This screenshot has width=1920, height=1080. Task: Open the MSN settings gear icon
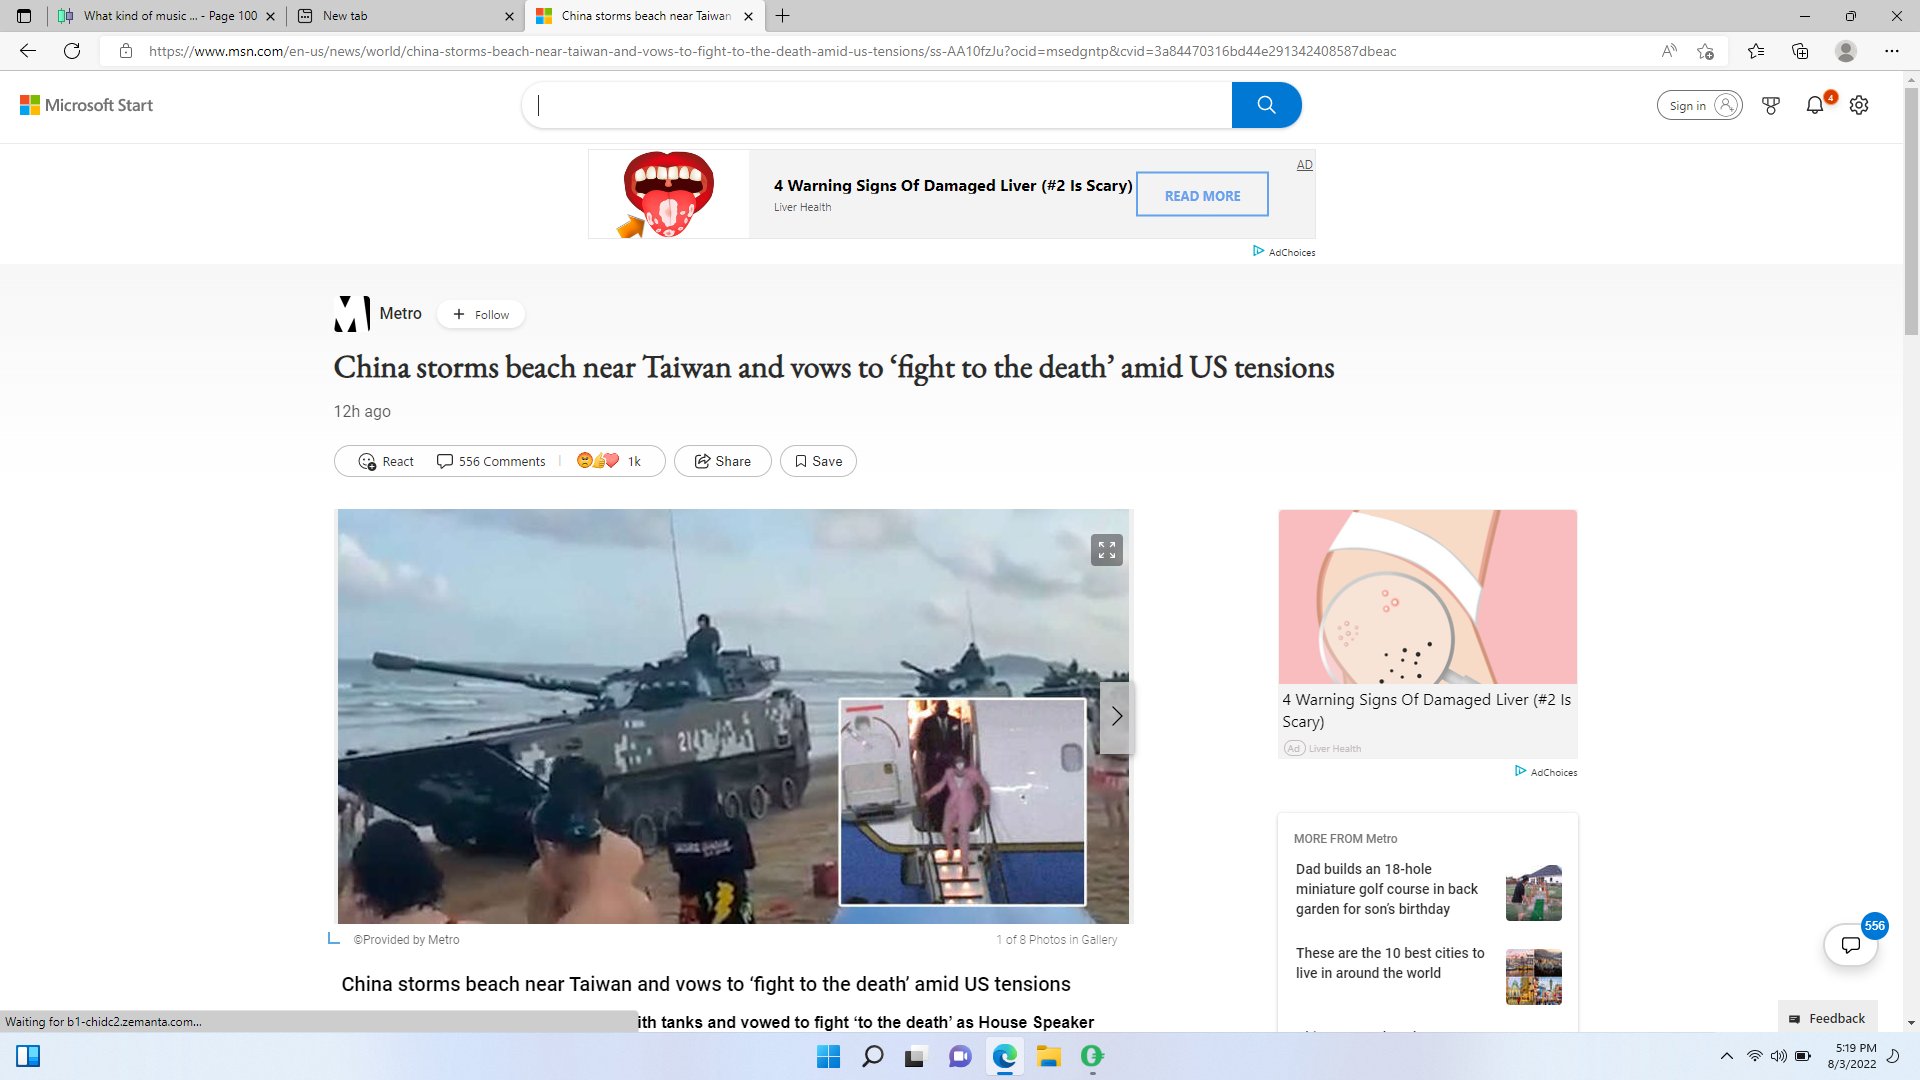(1859, 105)
